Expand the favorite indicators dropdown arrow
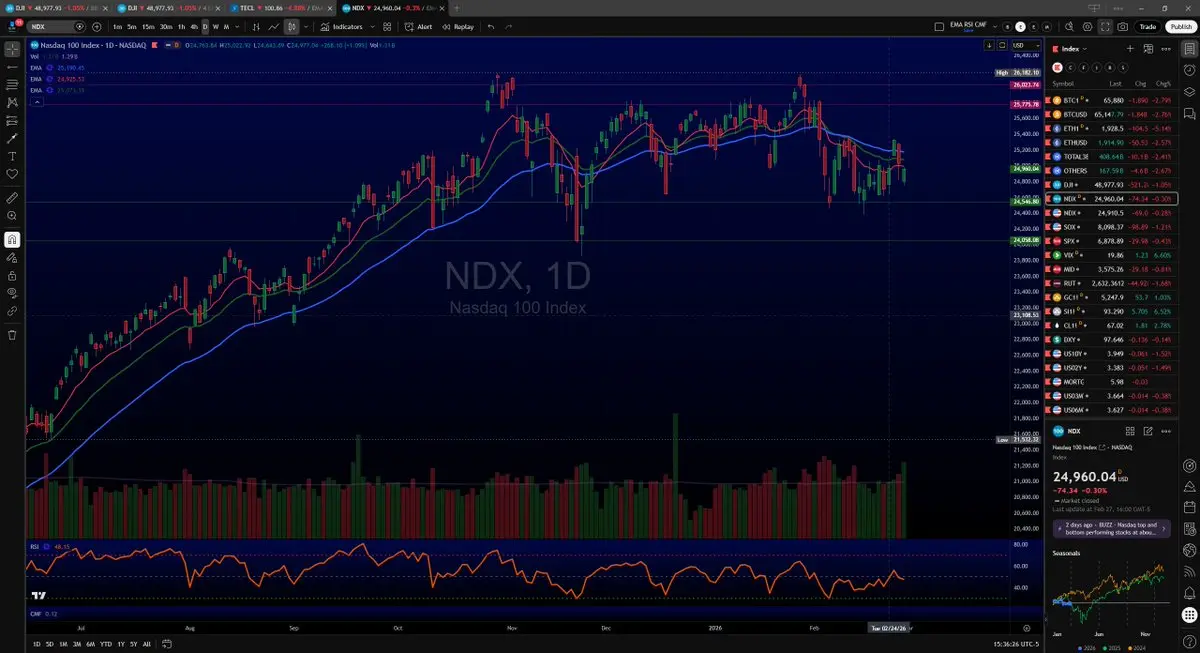Screen dimensions: 1200x653 pos(373,27)
